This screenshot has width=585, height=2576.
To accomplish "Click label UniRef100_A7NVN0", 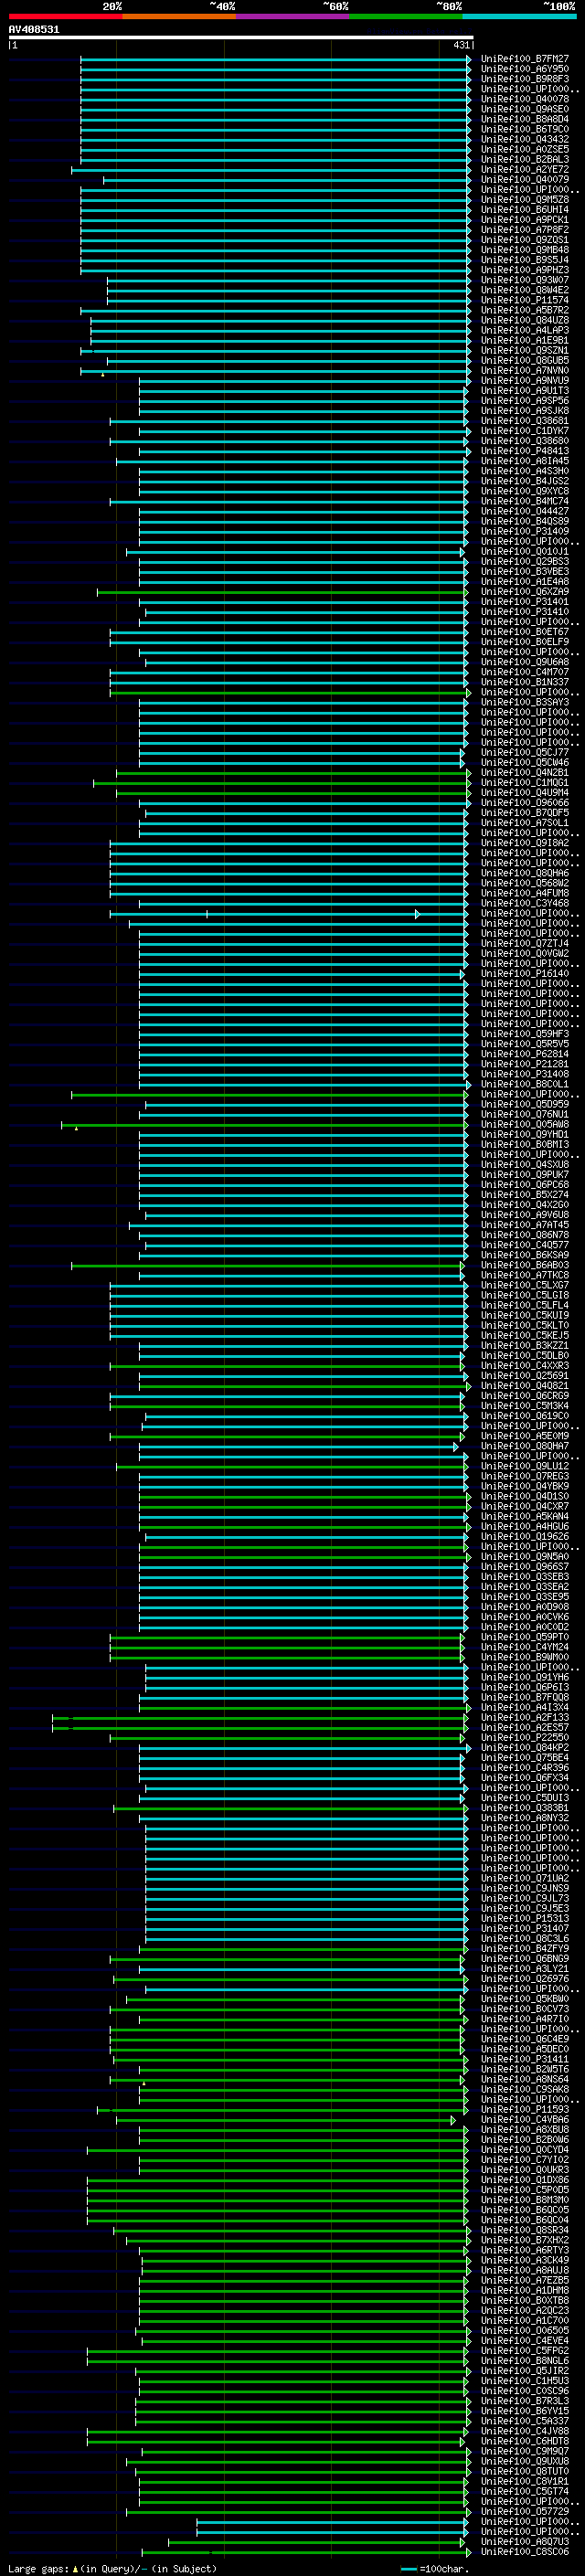I will tap(525, 371).
